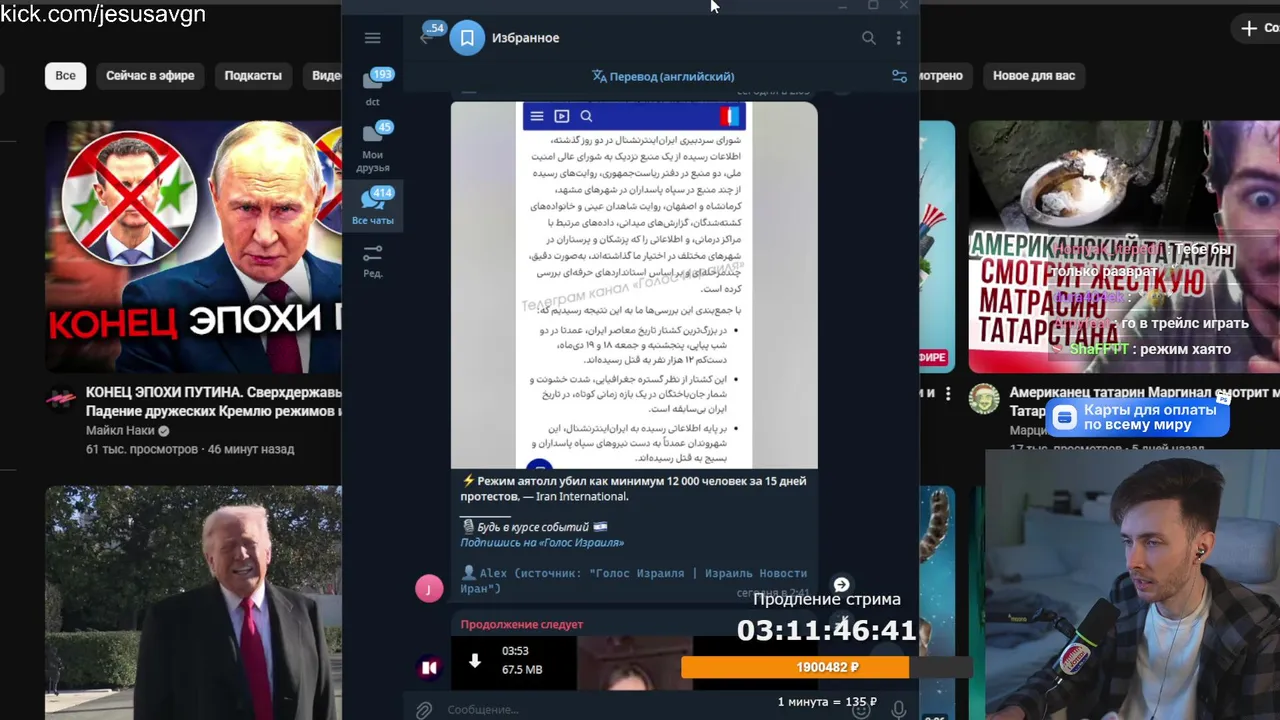Select the Новое для вас YouTube chip
Viewport: 1280px width, 720px height.
tap(1034, 76)
